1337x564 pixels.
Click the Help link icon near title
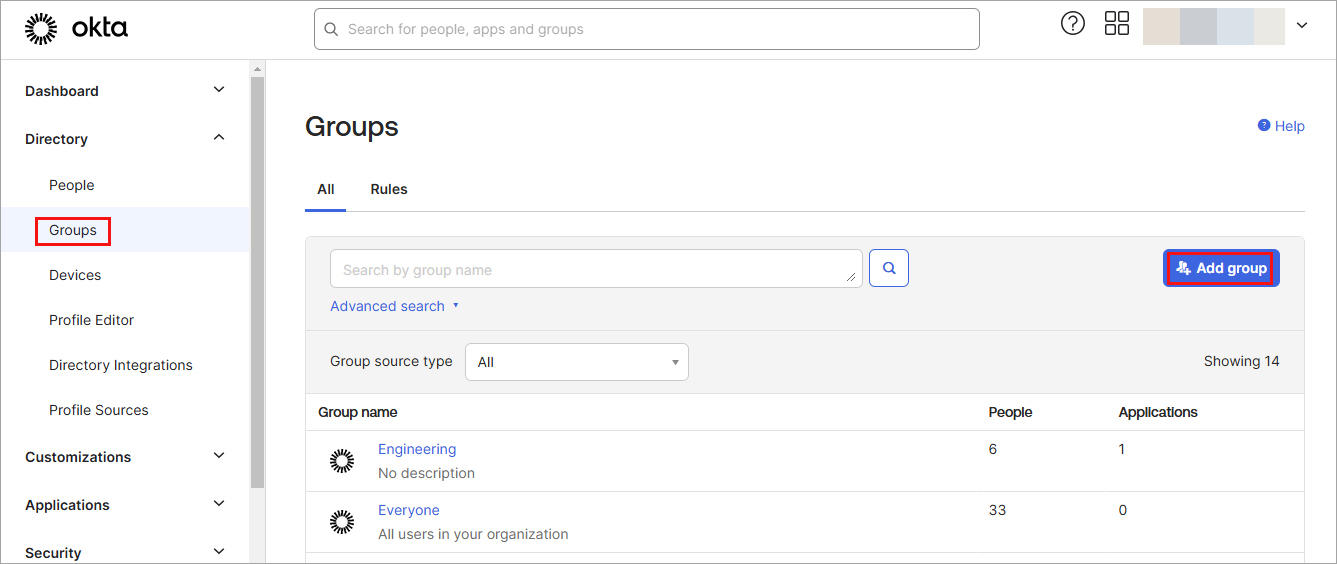1264,126
